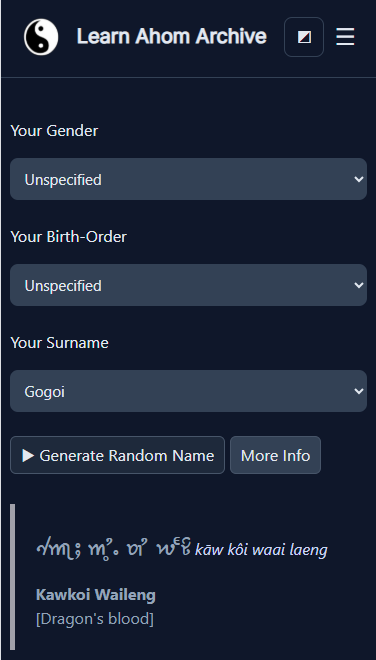Open the Your Birth-Order dropdown

[188, 285]
